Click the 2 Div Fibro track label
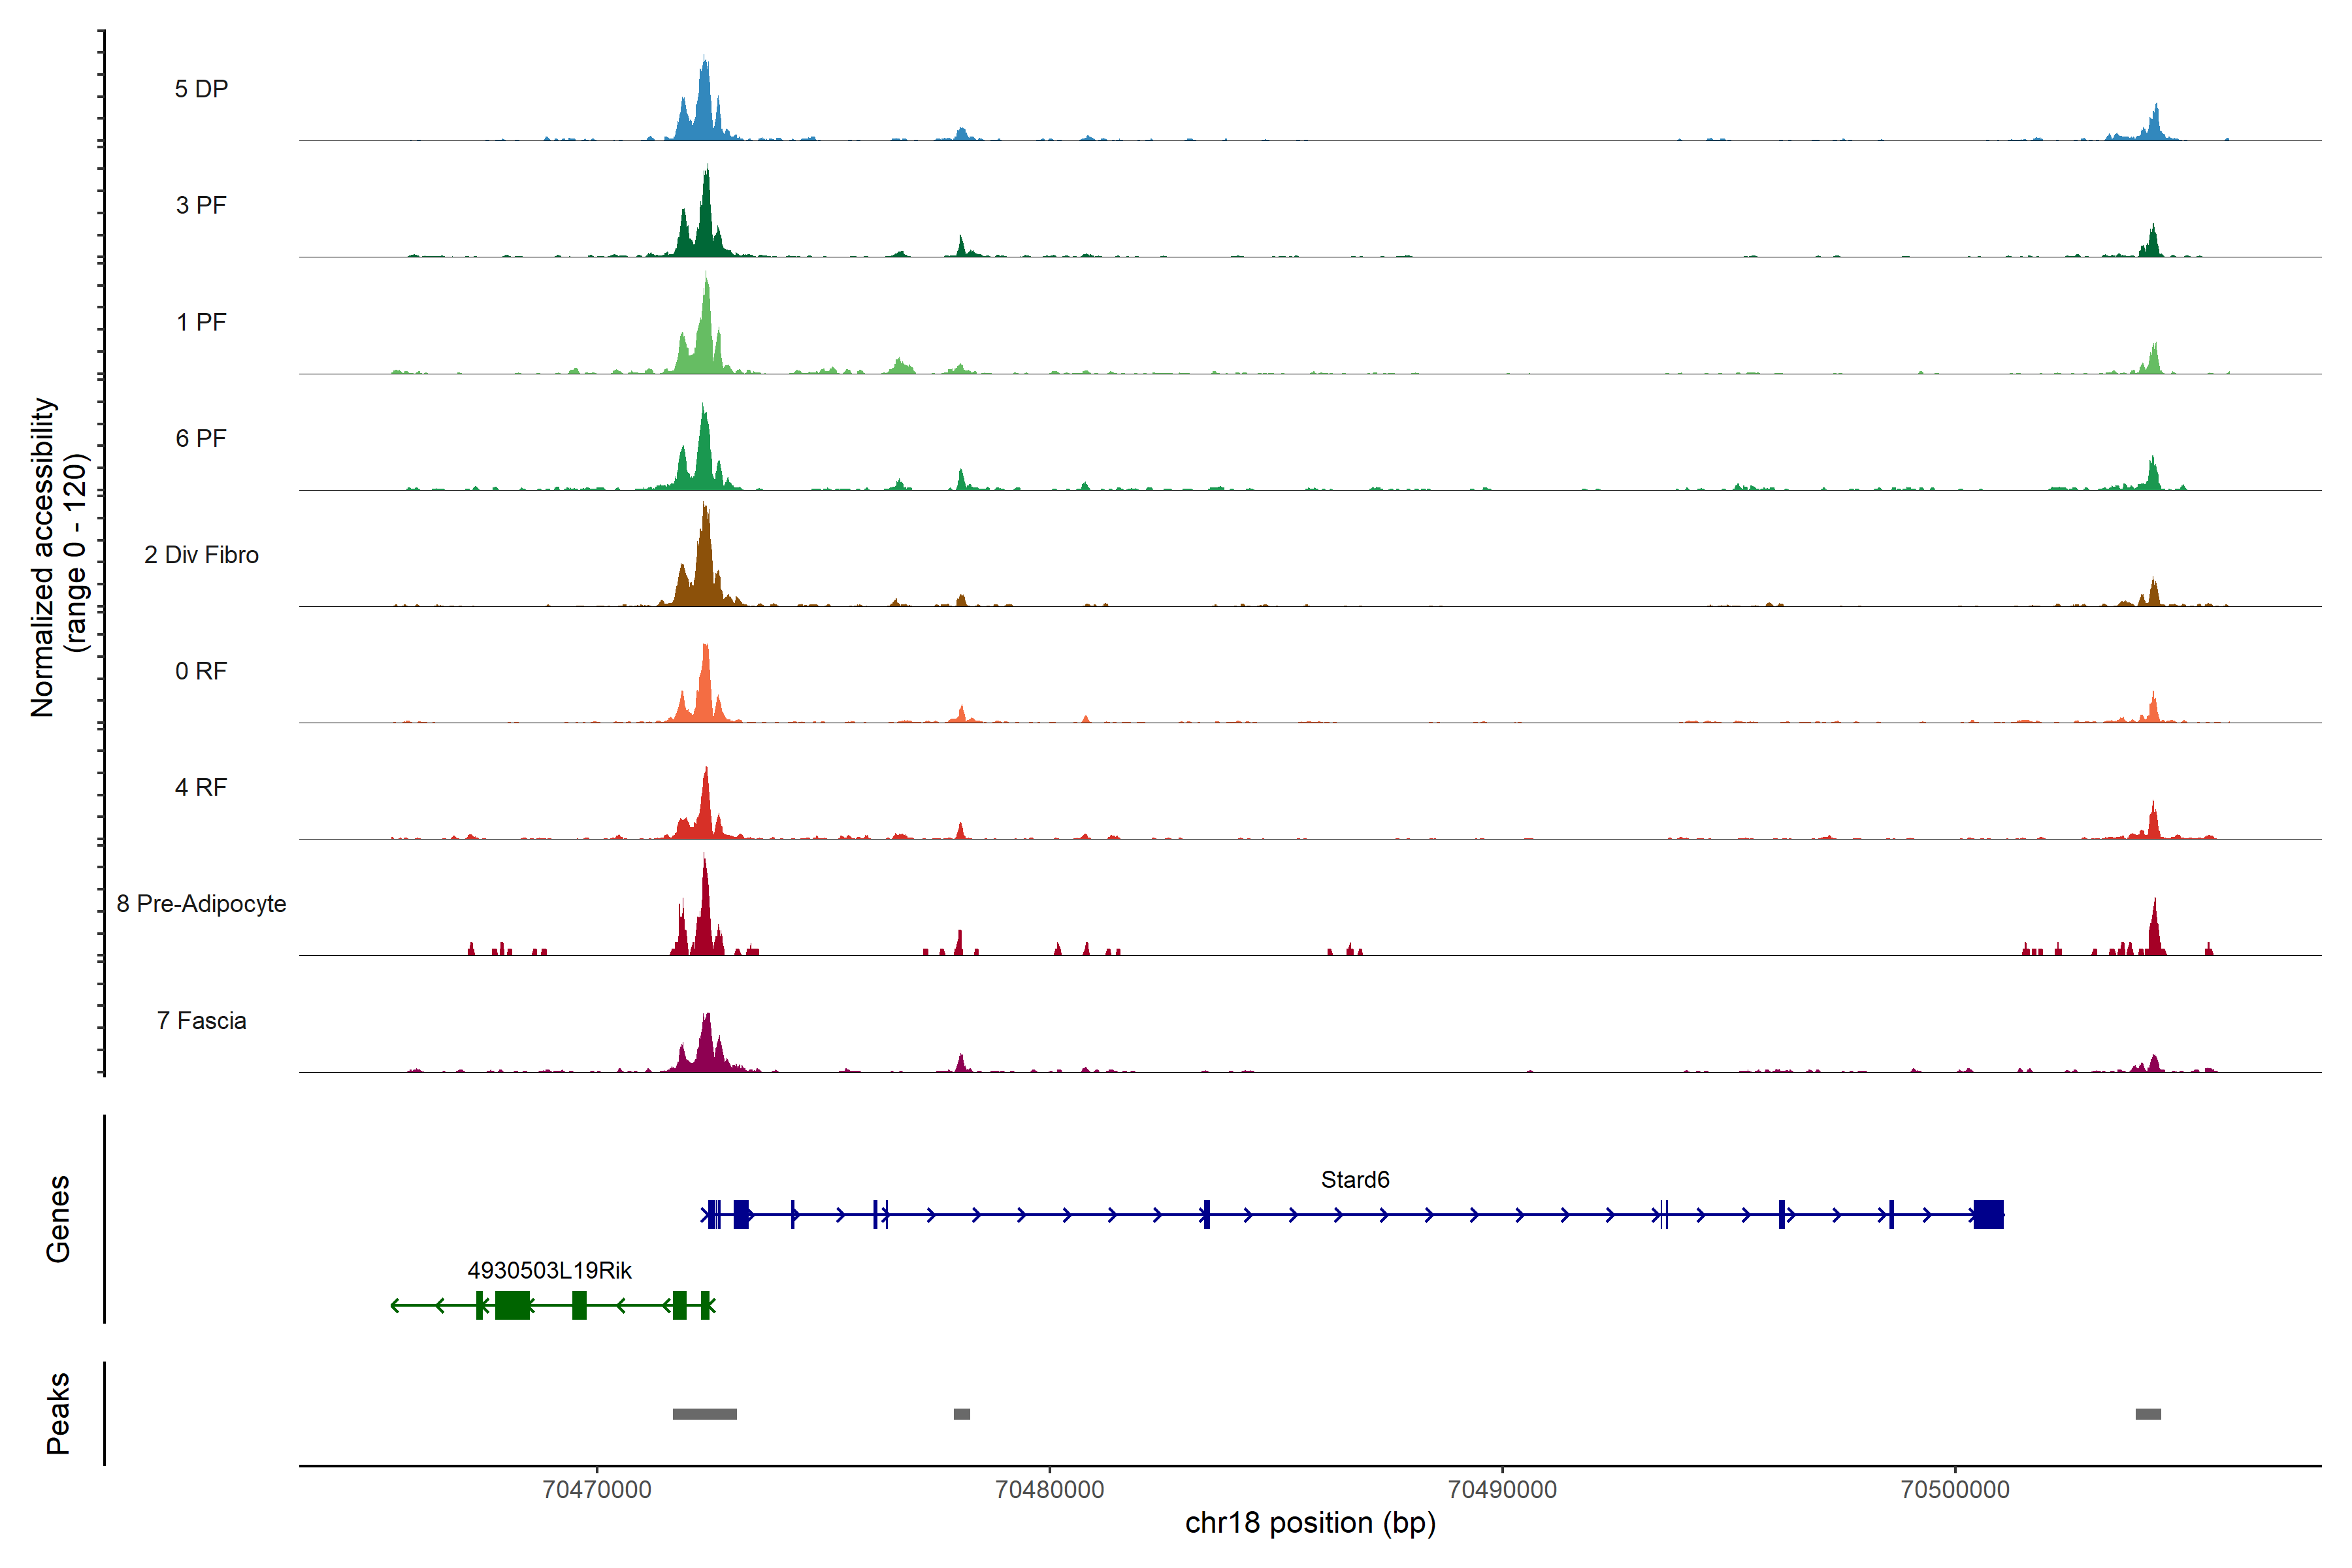 click(x=201, y=555)
